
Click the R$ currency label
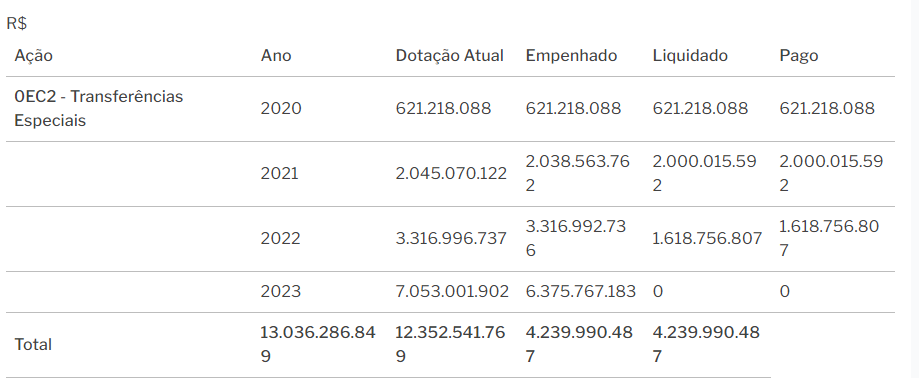[17, 23]
